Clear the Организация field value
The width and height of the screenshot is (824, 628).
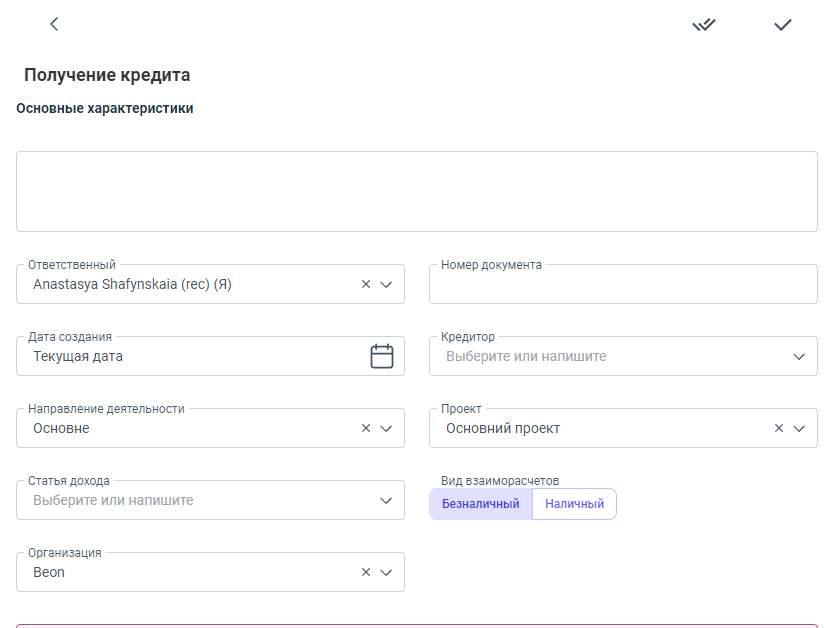366,573
